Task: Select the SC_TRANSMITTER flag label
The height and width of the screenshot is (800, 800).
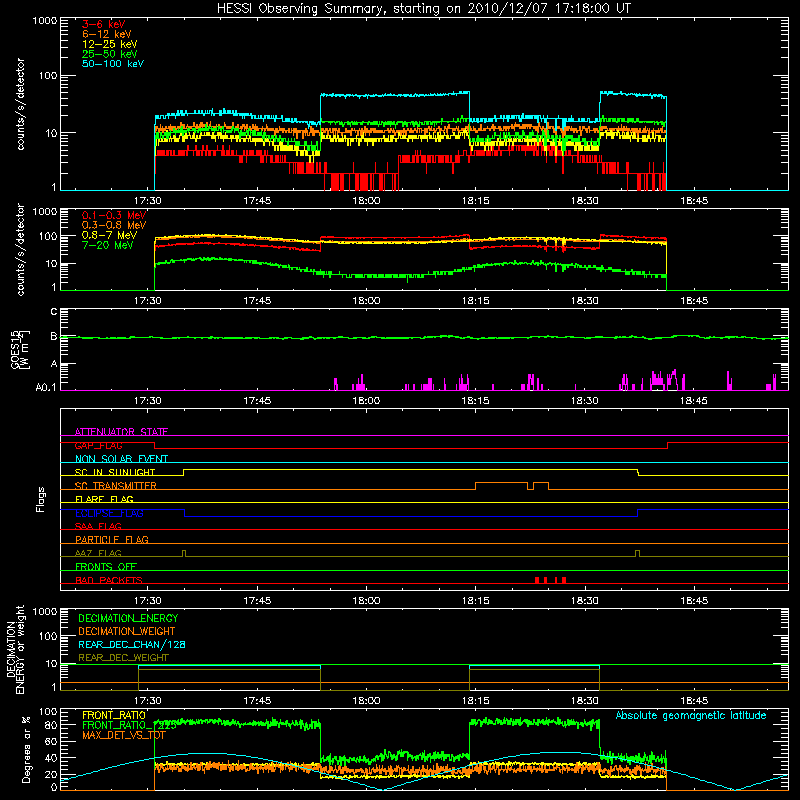Action: (115, 486)
